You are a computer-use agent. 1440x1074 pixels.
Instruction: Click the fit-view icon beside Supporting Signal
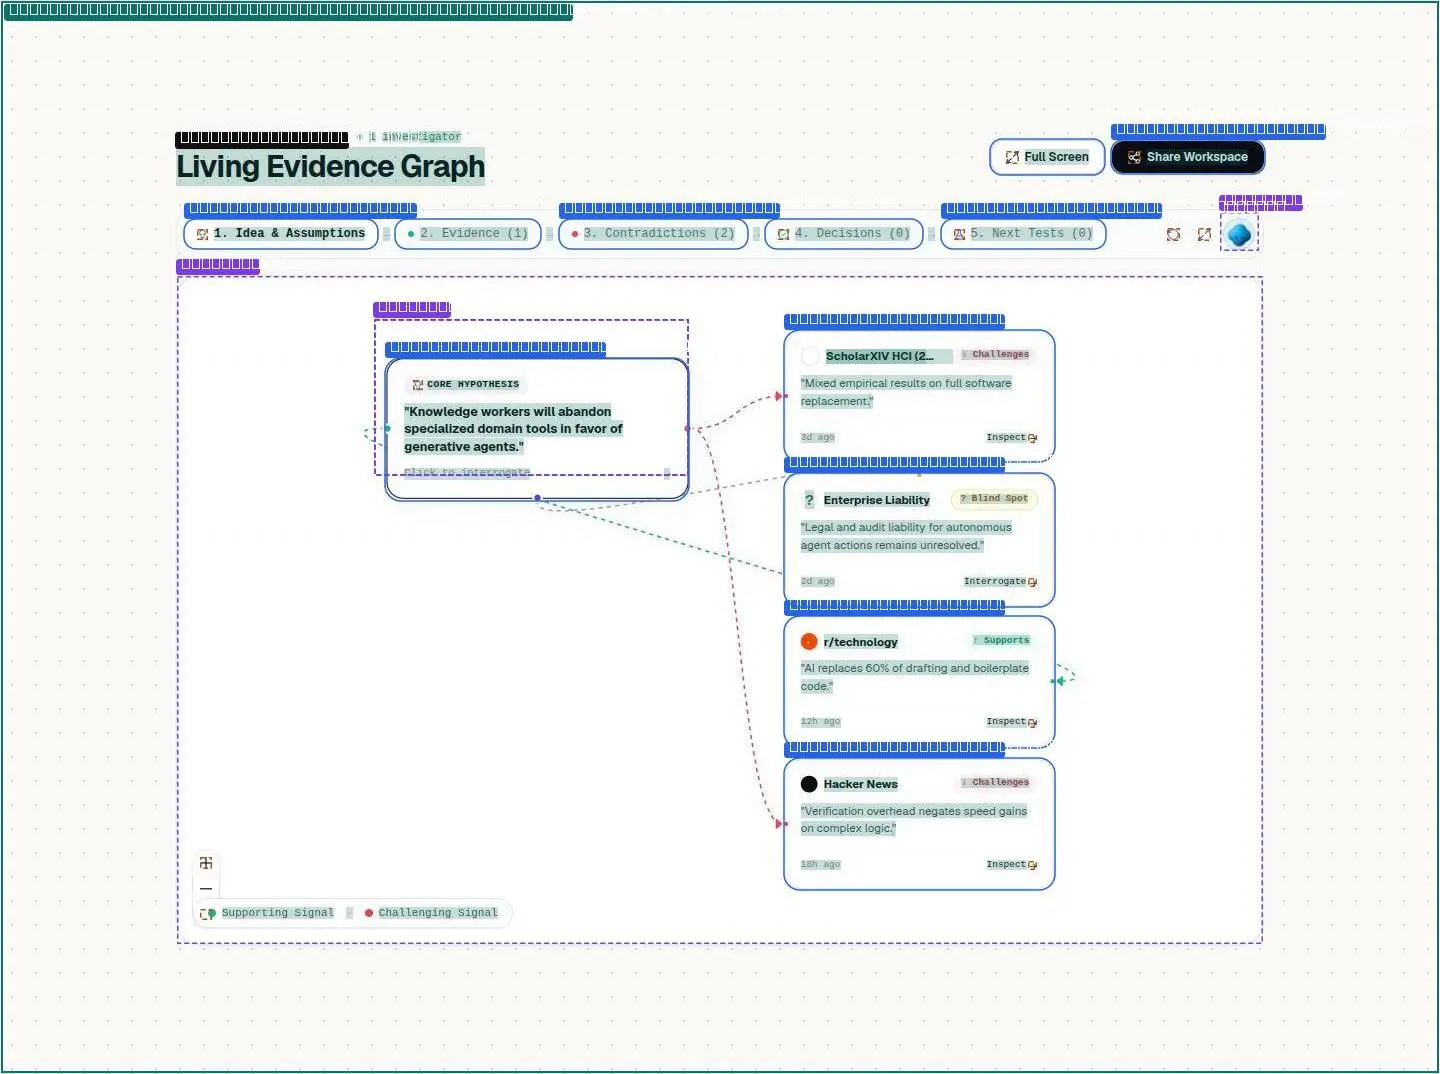coord(204,914)
